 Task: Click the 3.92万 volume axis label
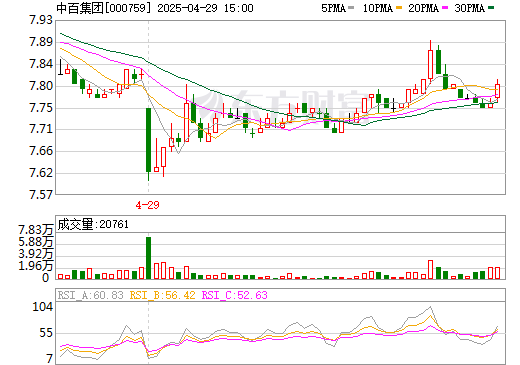[36, 254]
